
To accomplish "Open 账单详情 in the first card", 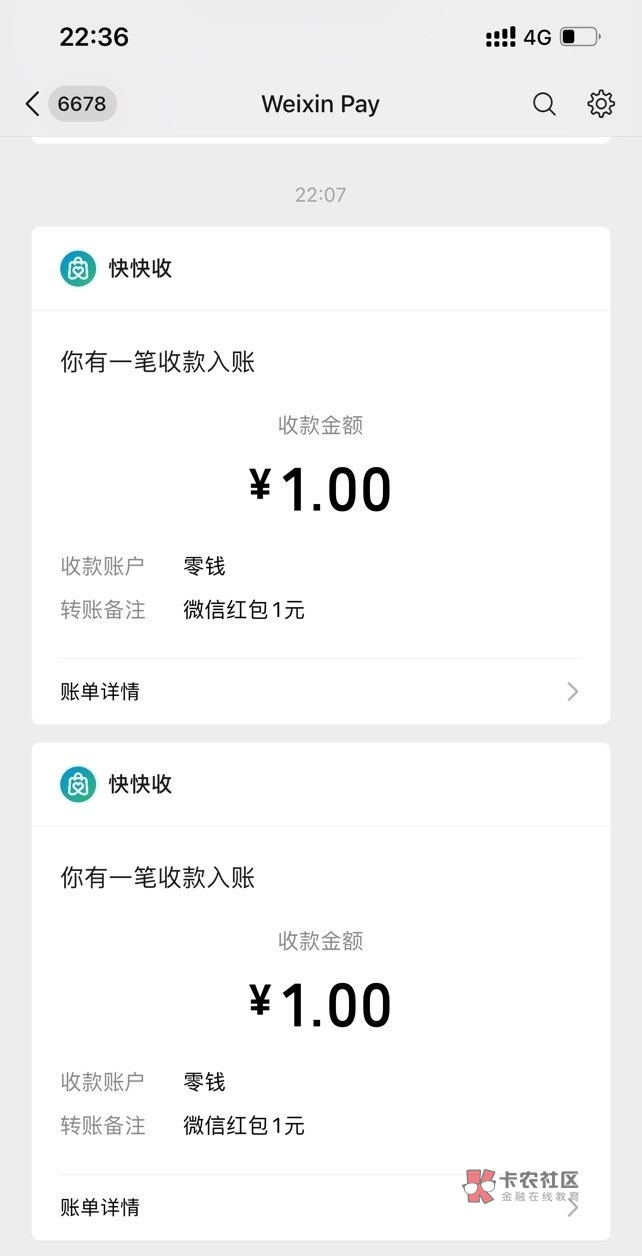I will [x=100, y=691].
